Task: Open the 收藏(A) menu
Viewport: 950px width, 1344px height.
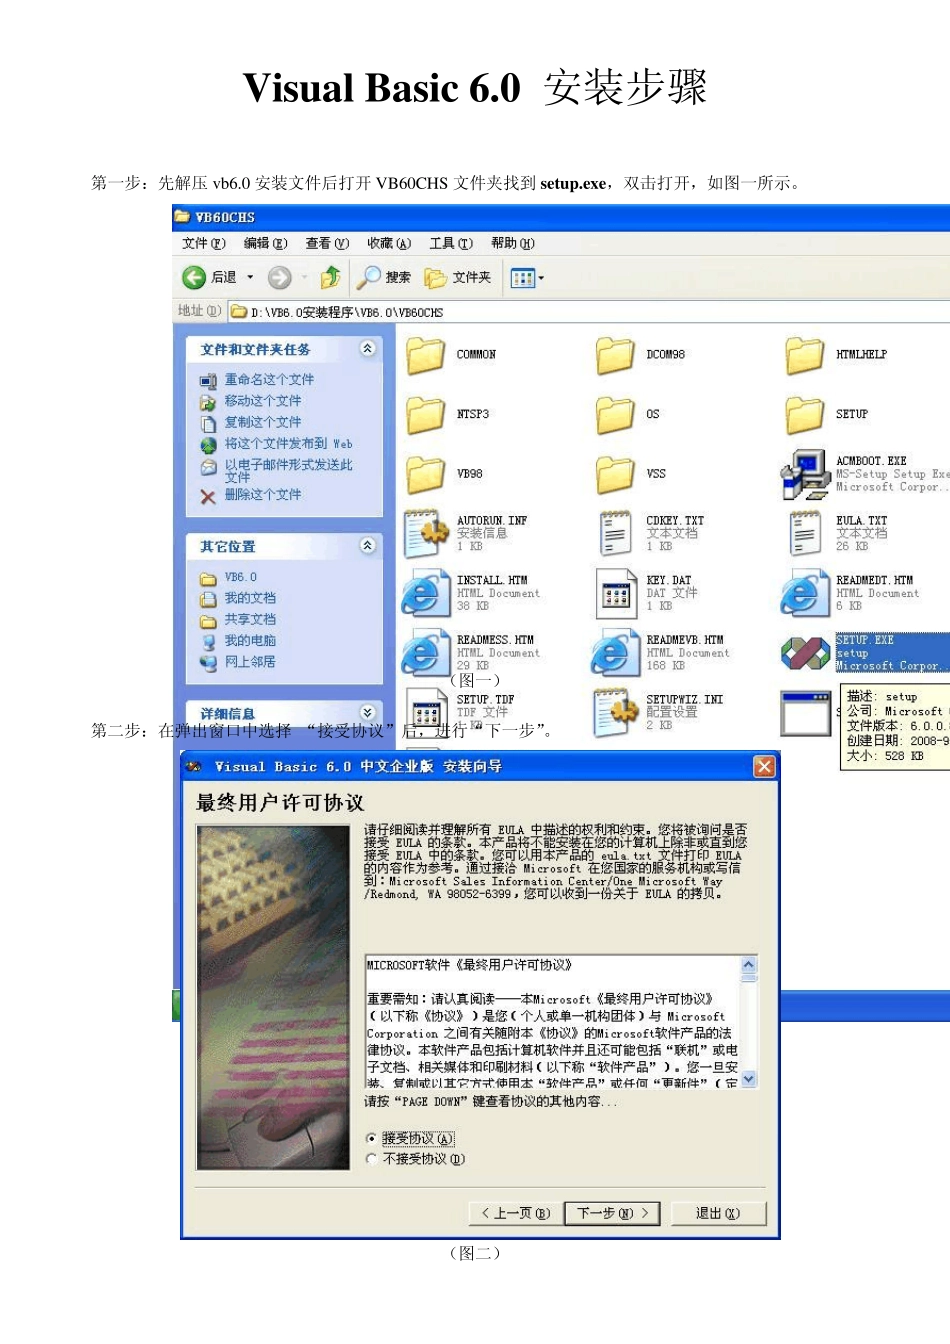Action: click(389, 243)
